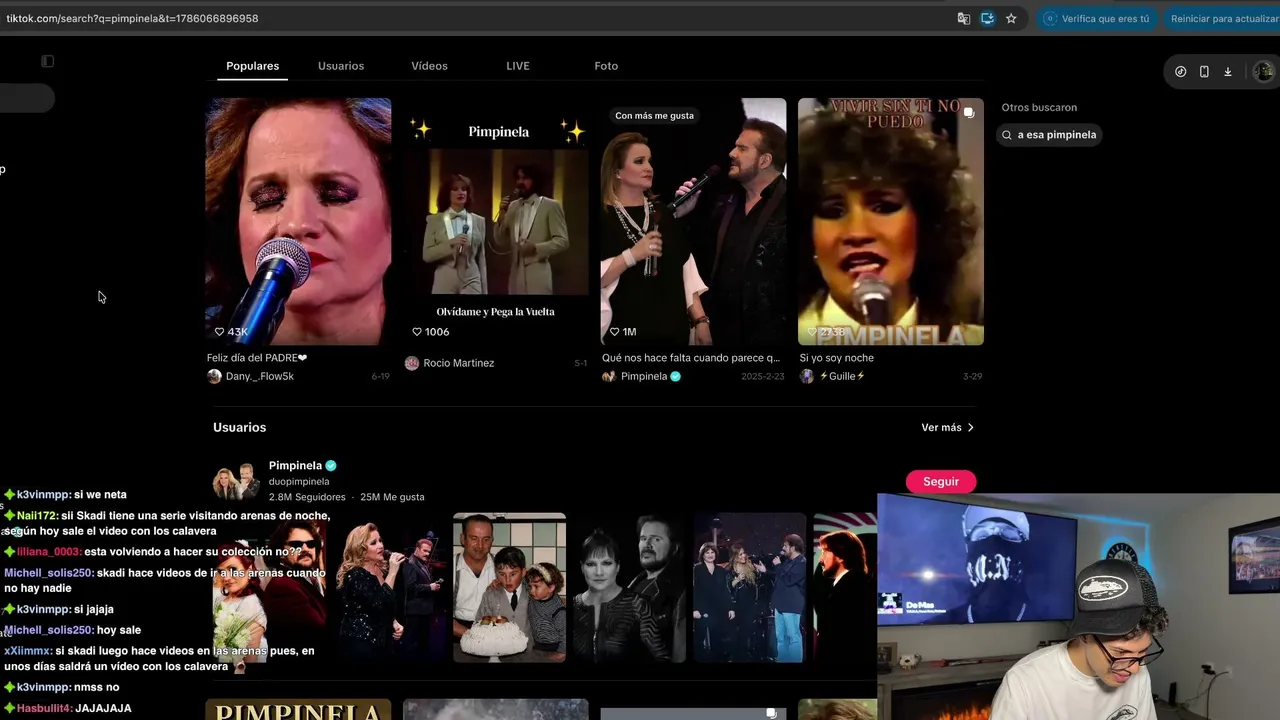
Task: Click the handle text 'duopimpinela'
Action: pos(299,482)
